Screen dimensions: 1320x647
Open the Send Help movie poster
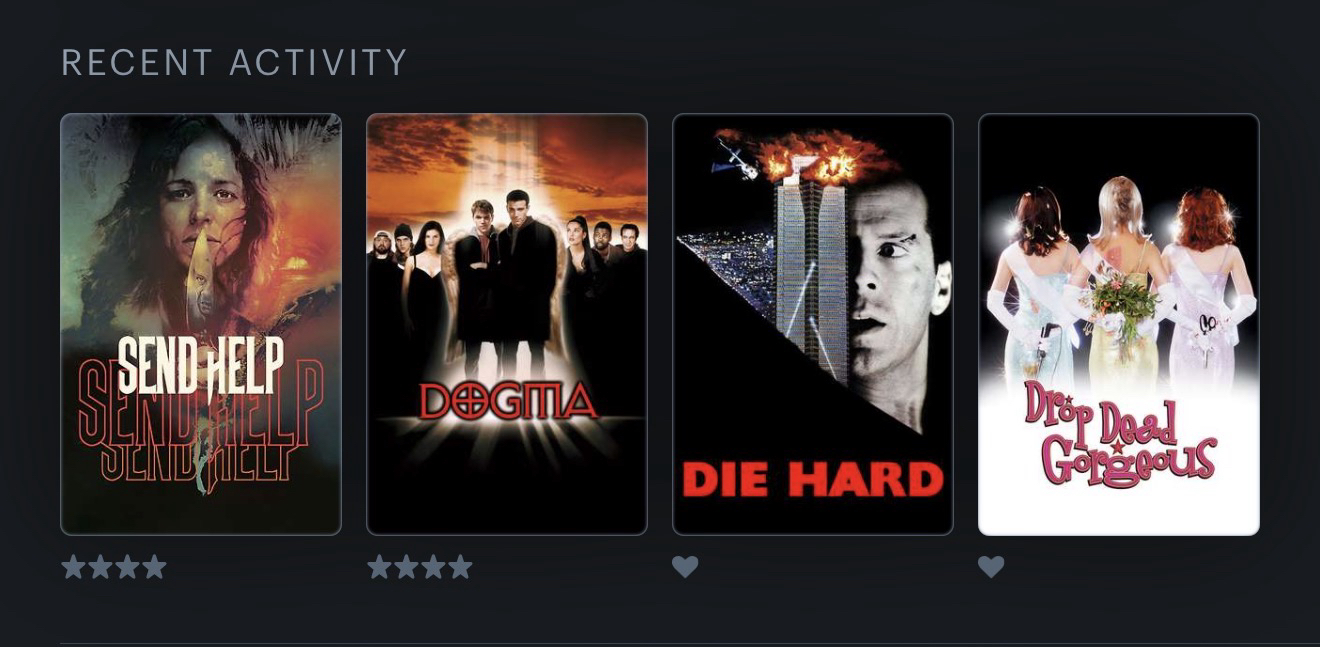tap(201, 324)
